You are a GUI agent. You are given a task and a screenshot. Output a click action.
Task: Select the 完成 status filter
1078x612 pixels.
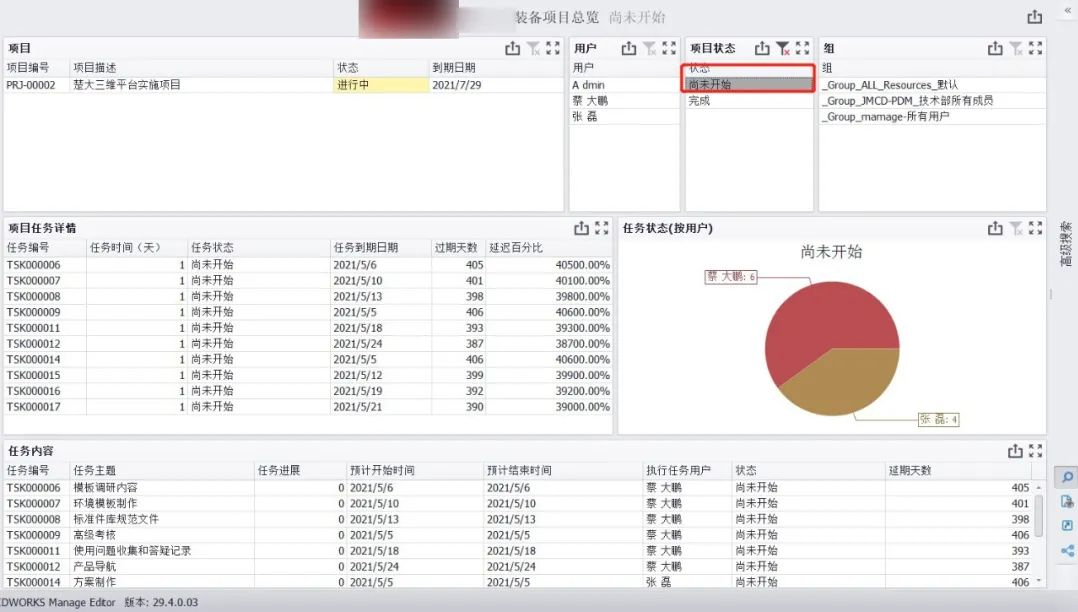[x=749, y=100]
